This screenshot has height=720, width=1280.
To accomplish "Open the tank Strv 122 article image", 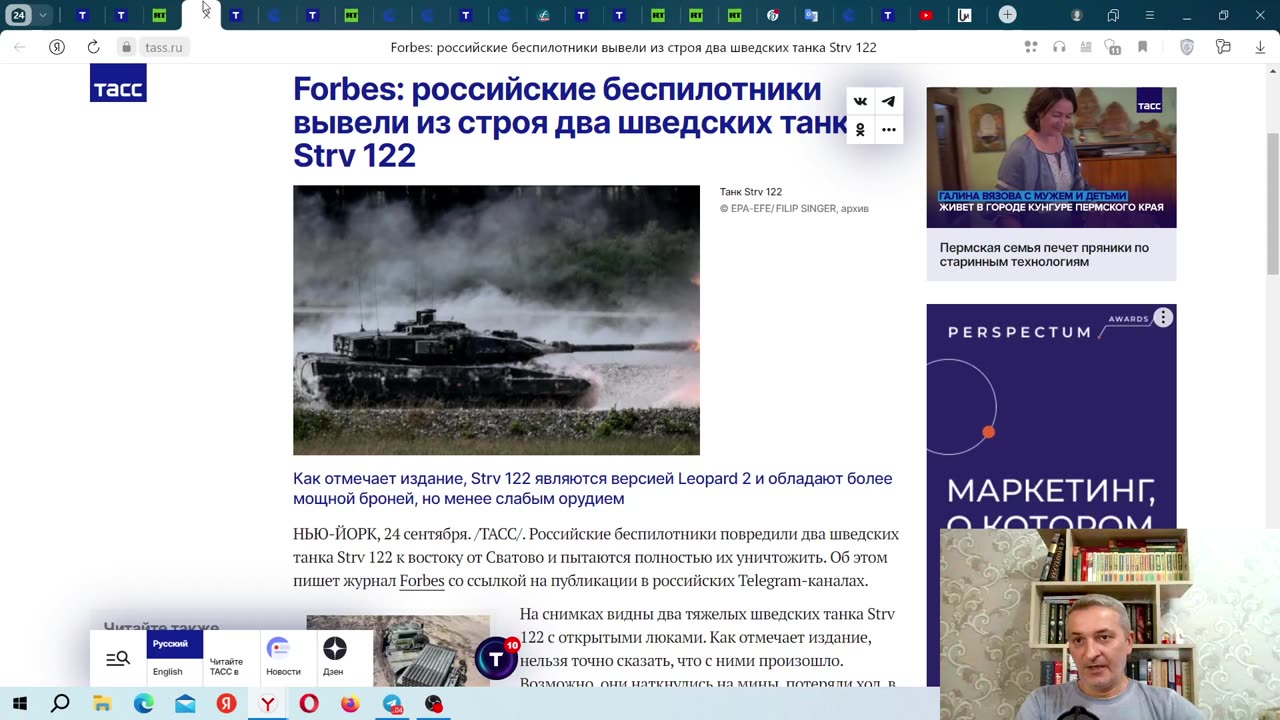I will [x=496, y=320].
